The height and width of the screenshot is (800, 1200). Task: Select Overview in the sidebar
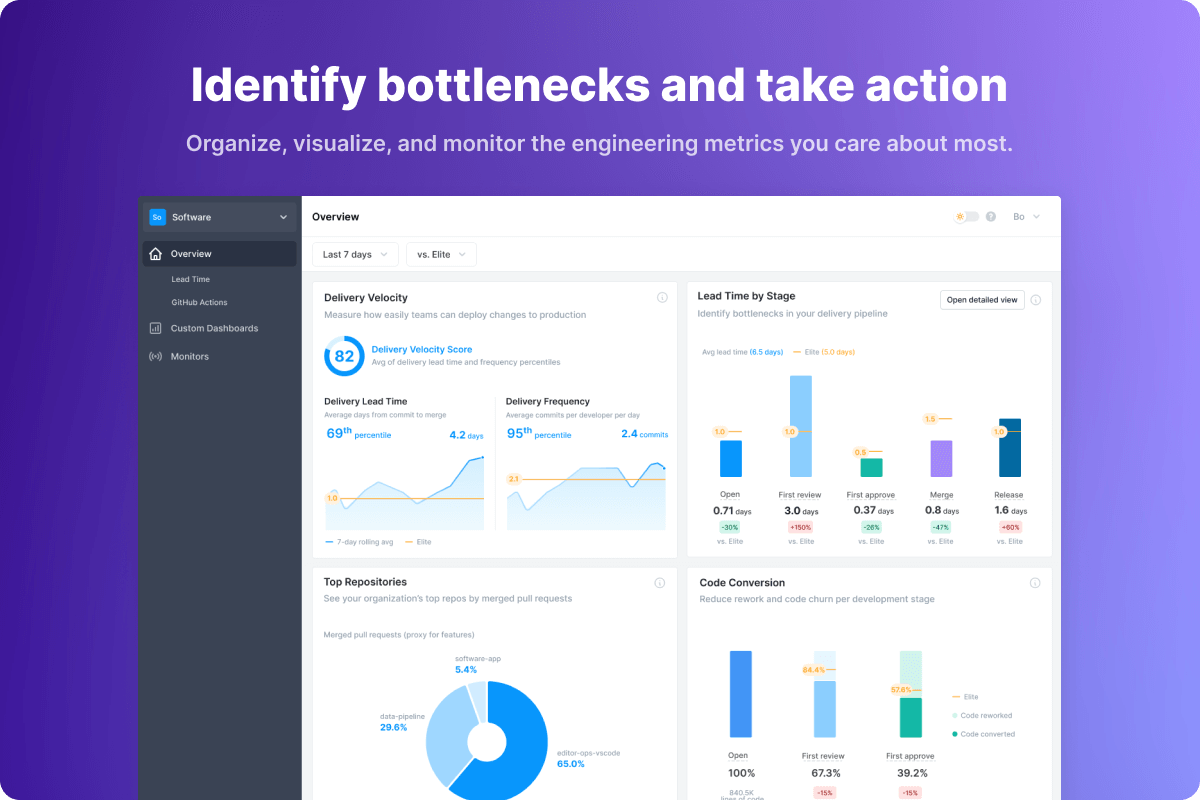[x=219, y=254]
